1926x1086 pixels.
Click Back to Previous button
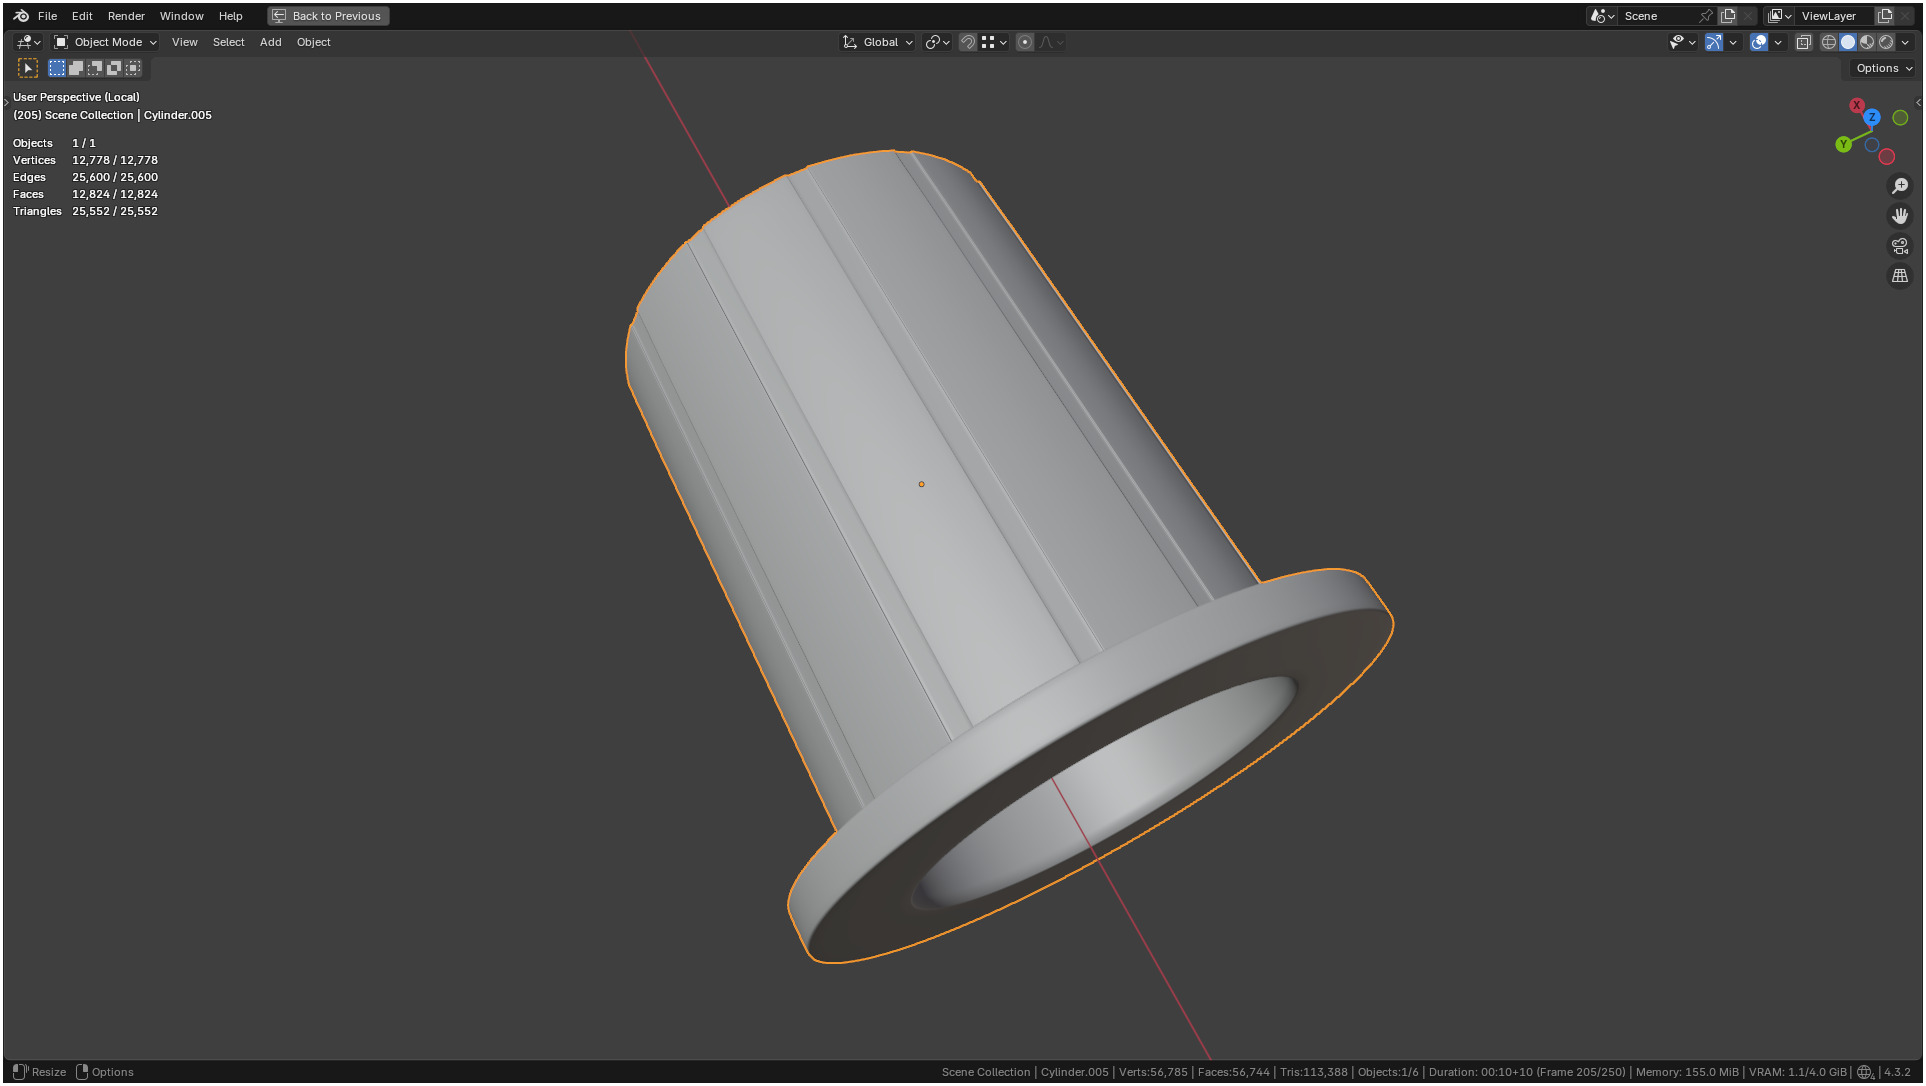(328, 16)
